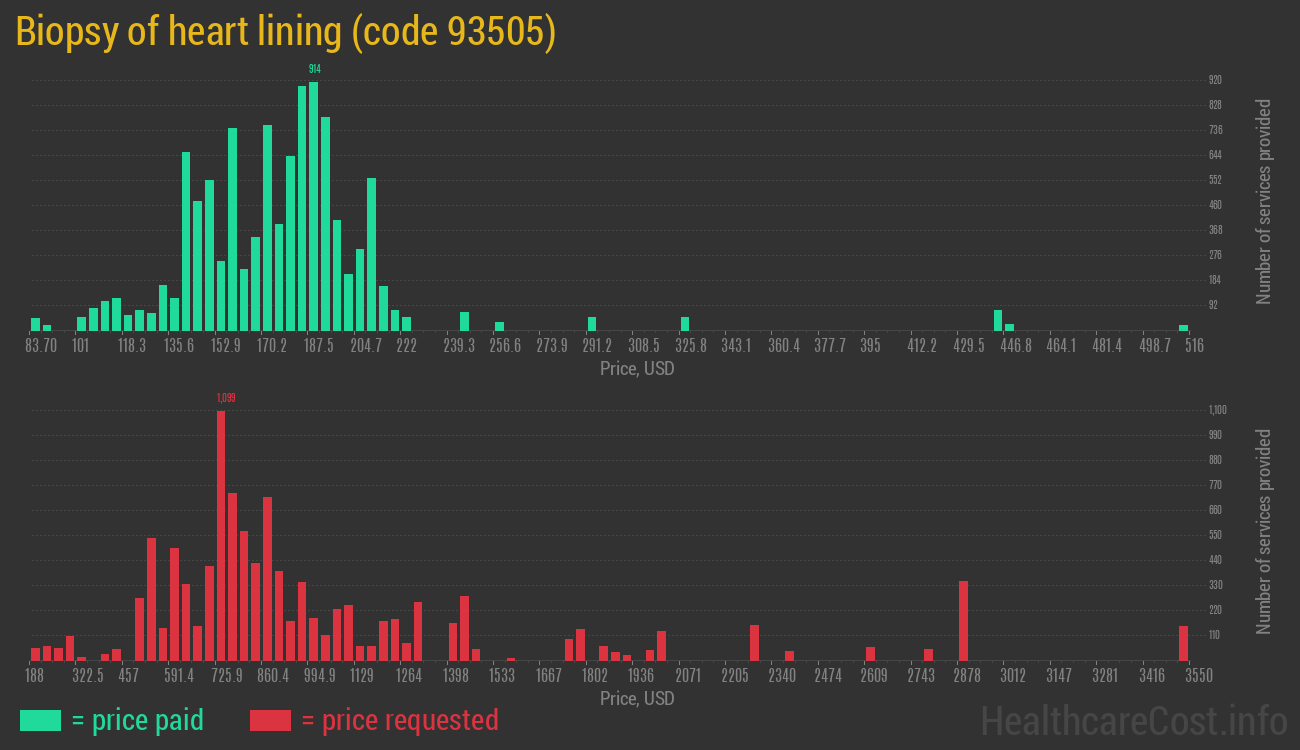Select the isolated red bar near 2878

click(x=963, y=620)
